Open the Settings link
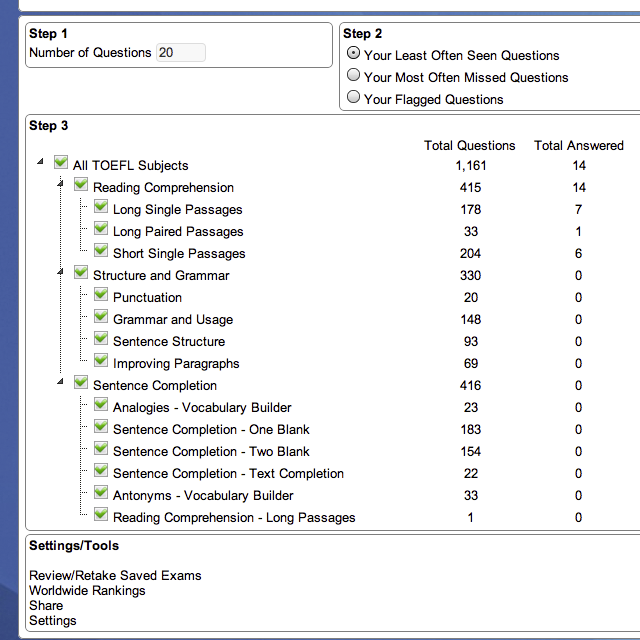 (53, 620)
